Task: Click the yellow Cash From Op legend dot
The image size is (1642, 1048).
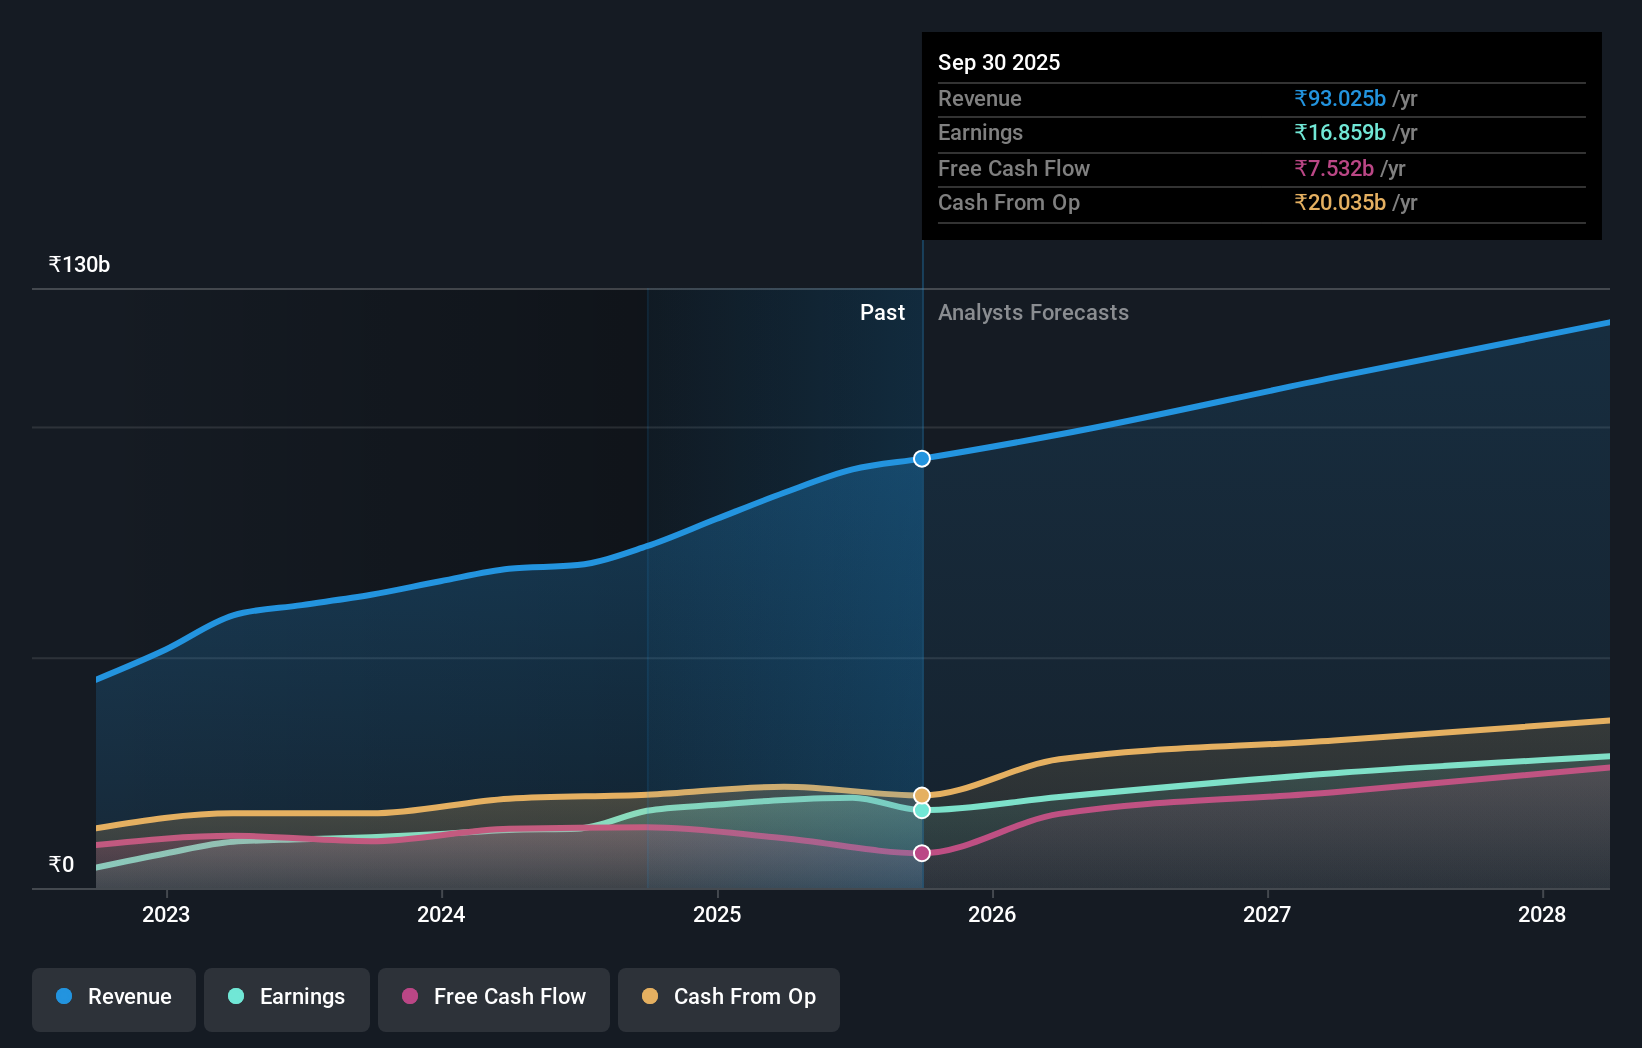Action: pyautogui.click(x=650, y=997)
